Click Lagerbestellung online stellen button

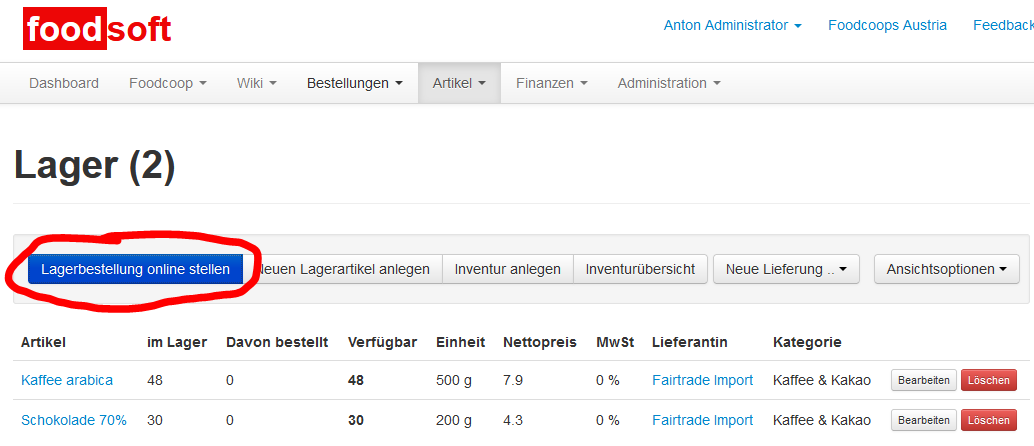click(x=135, y=269)
